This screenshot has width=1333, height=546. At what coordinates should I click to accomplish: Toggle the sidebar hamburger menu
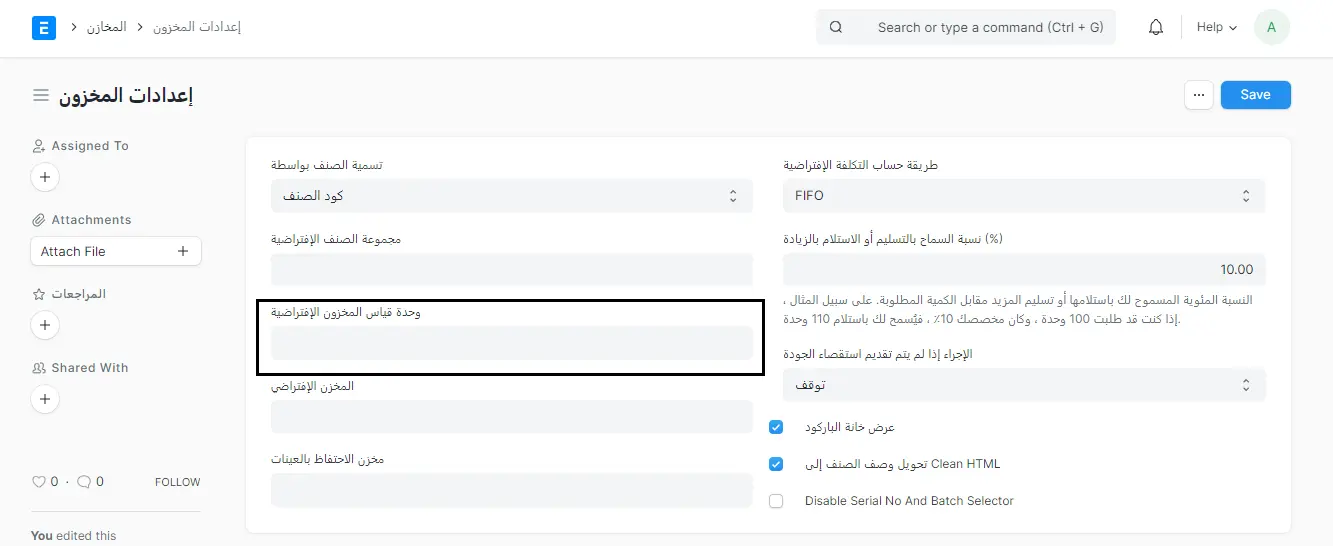coord(41,95)
